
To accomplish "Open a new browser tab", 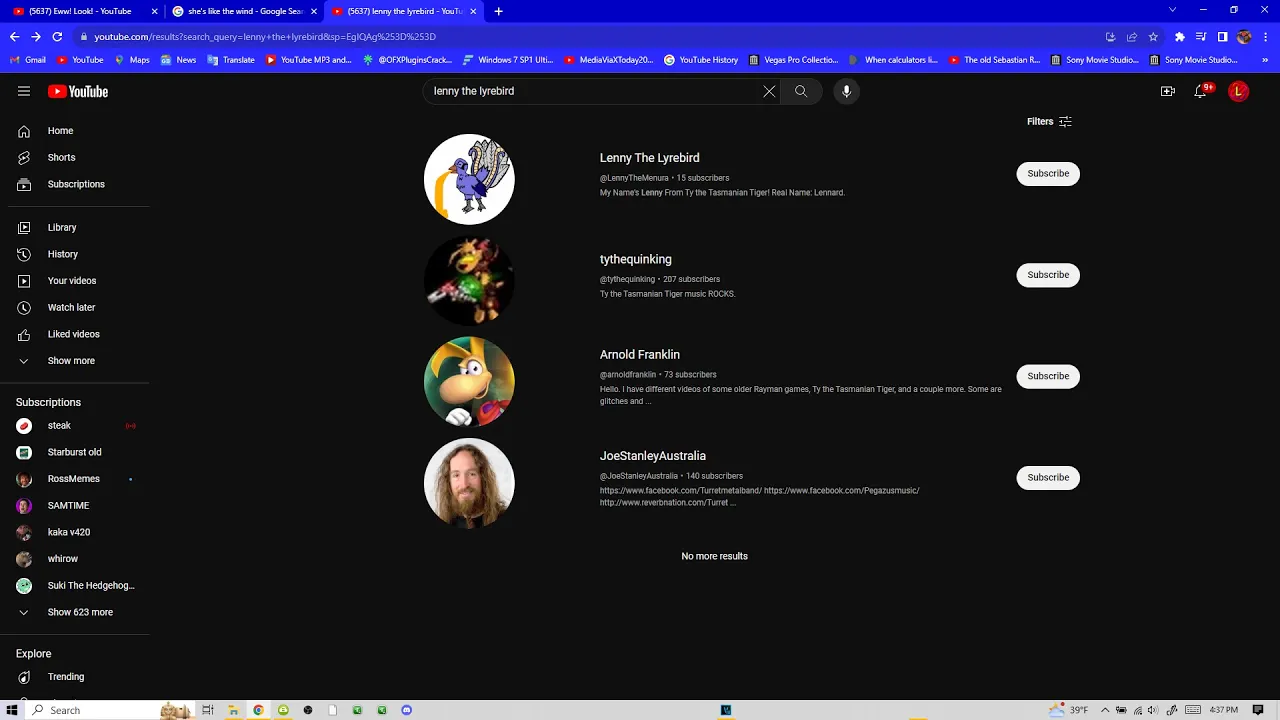I will pos(498,11).
